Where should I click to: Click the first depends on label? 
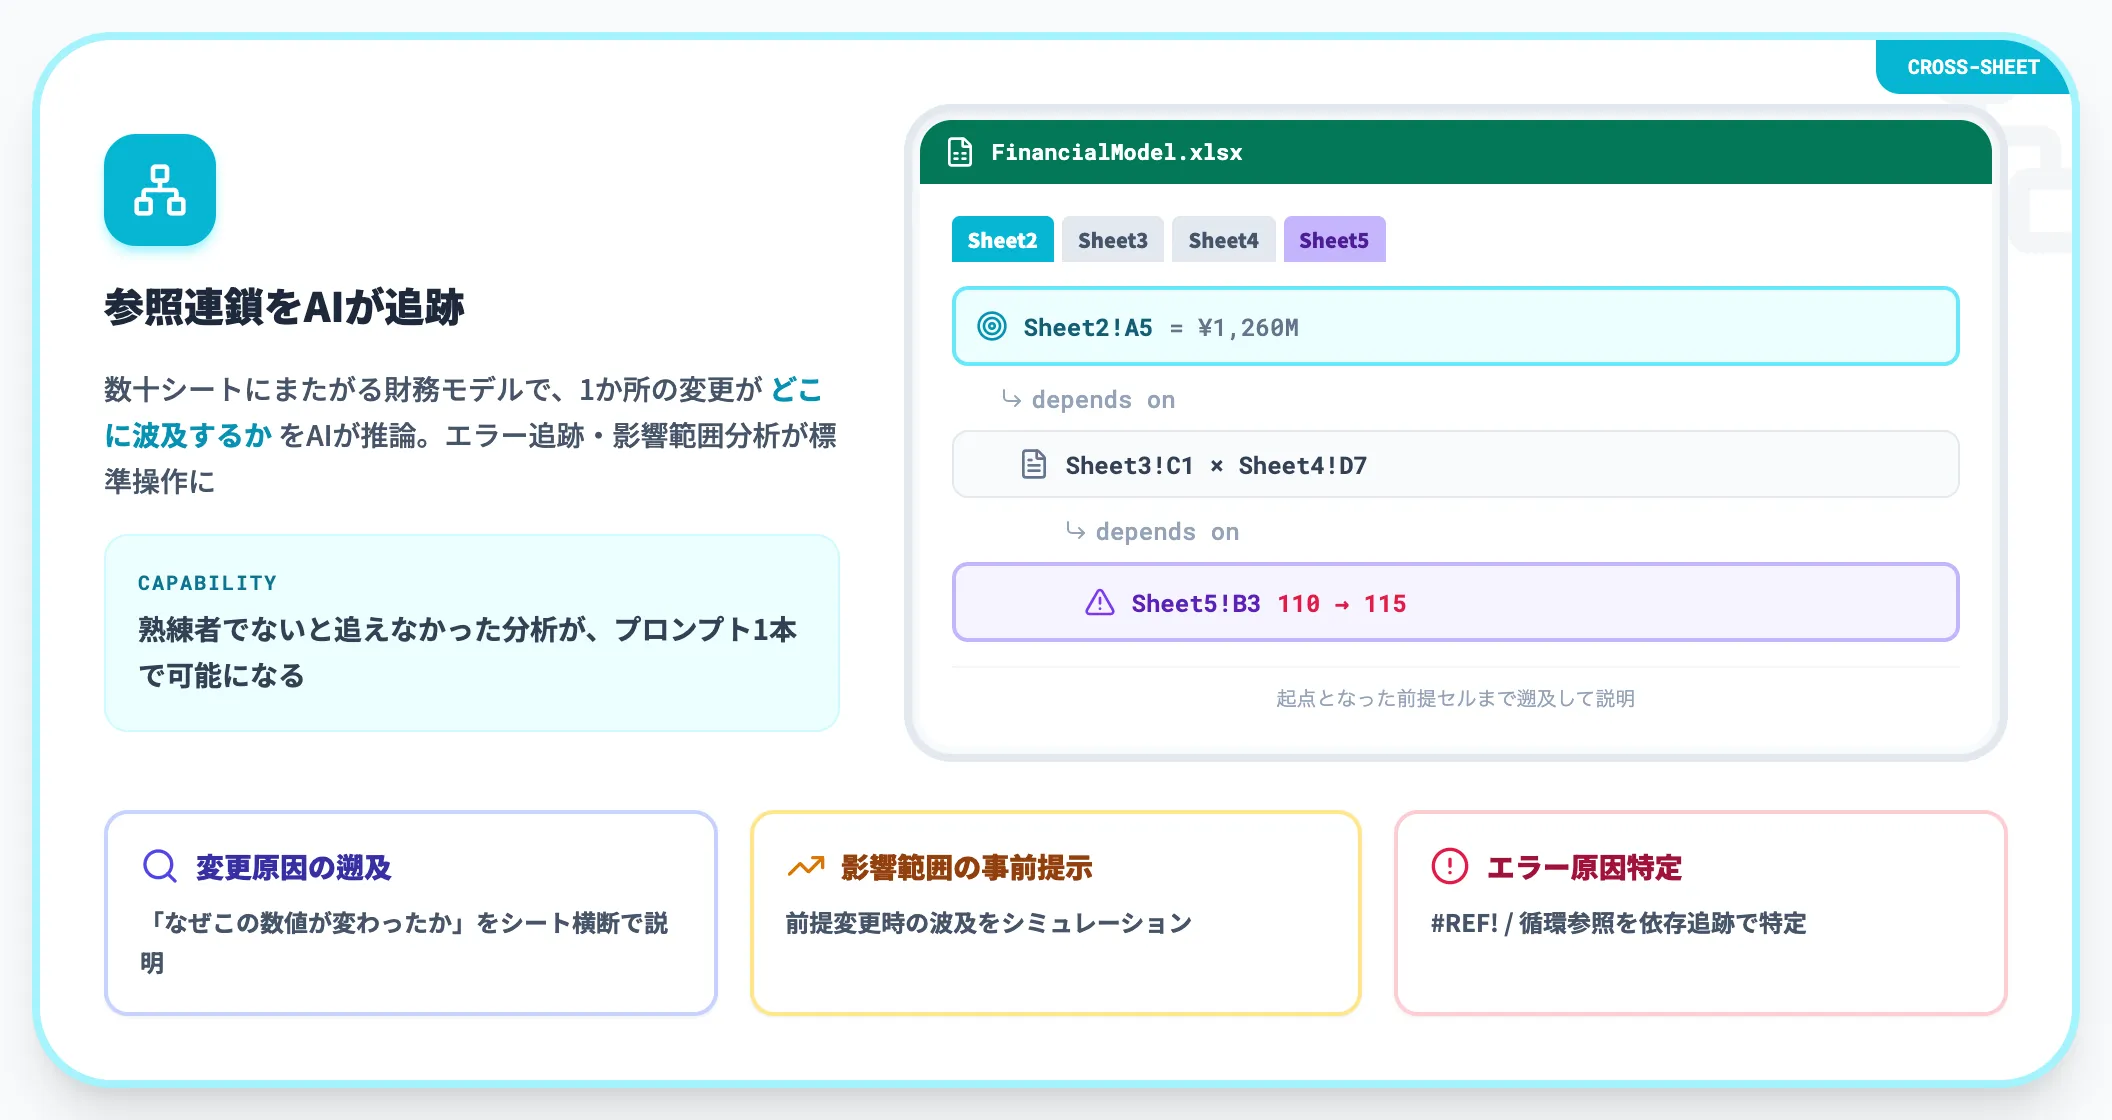coord(1103,399)
